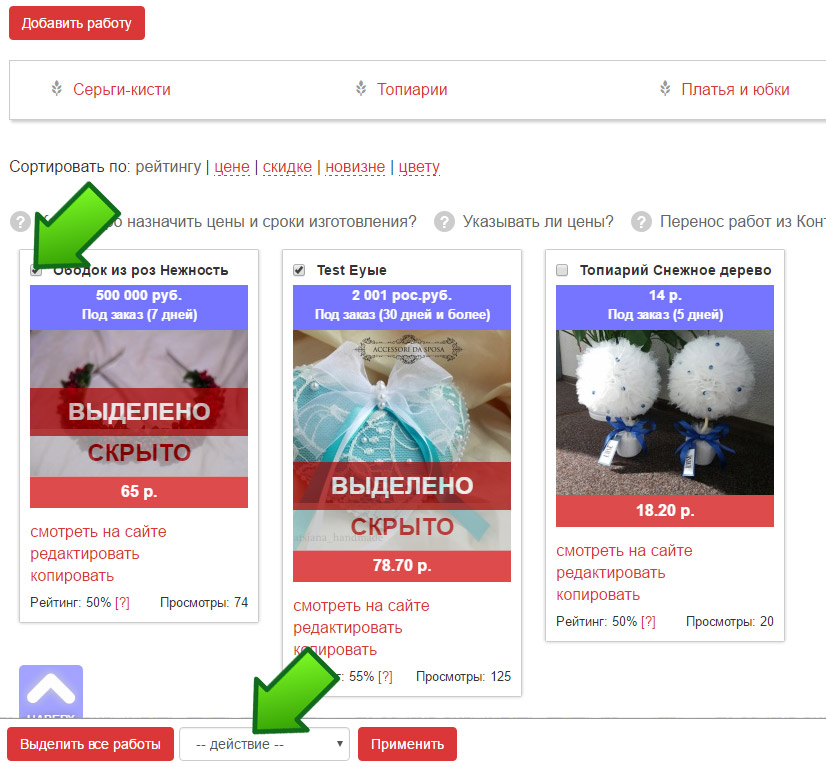
Task: Copy the Ободок из роз Нежность work
Action: [x=72, y=576]
